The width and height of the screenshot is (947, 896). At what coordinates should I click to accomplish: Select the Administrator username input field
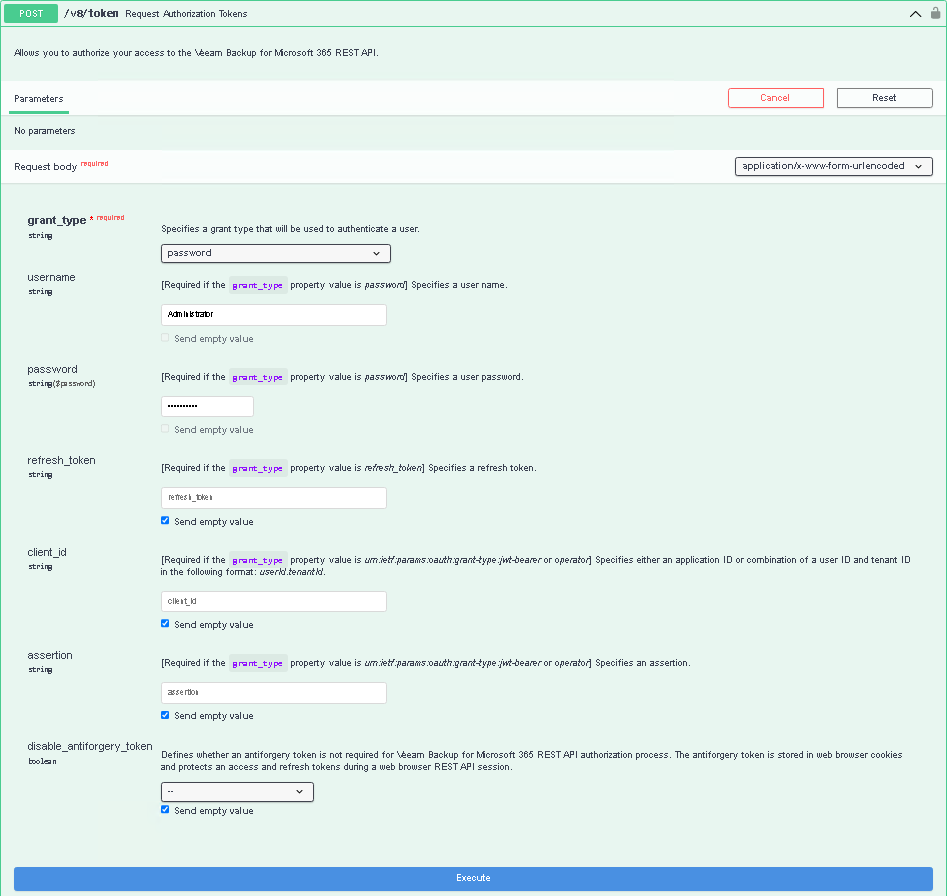click(x=273, y=314)
